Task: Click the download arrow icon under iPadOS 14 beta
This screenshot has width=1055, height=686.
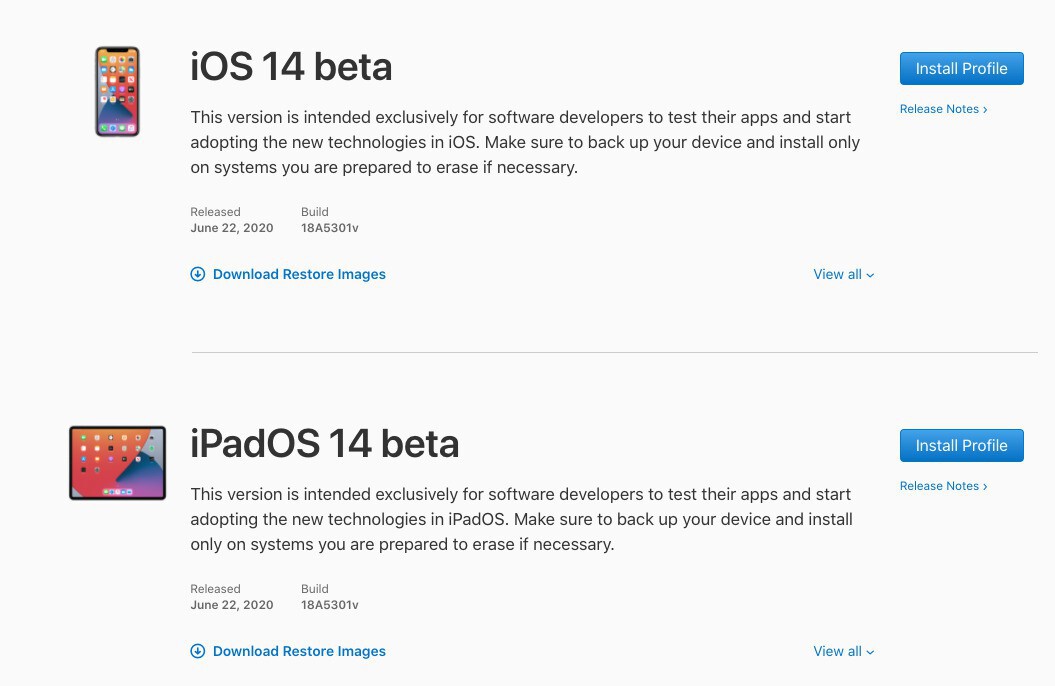Action: pyautogui.click(x=198, y=651)
